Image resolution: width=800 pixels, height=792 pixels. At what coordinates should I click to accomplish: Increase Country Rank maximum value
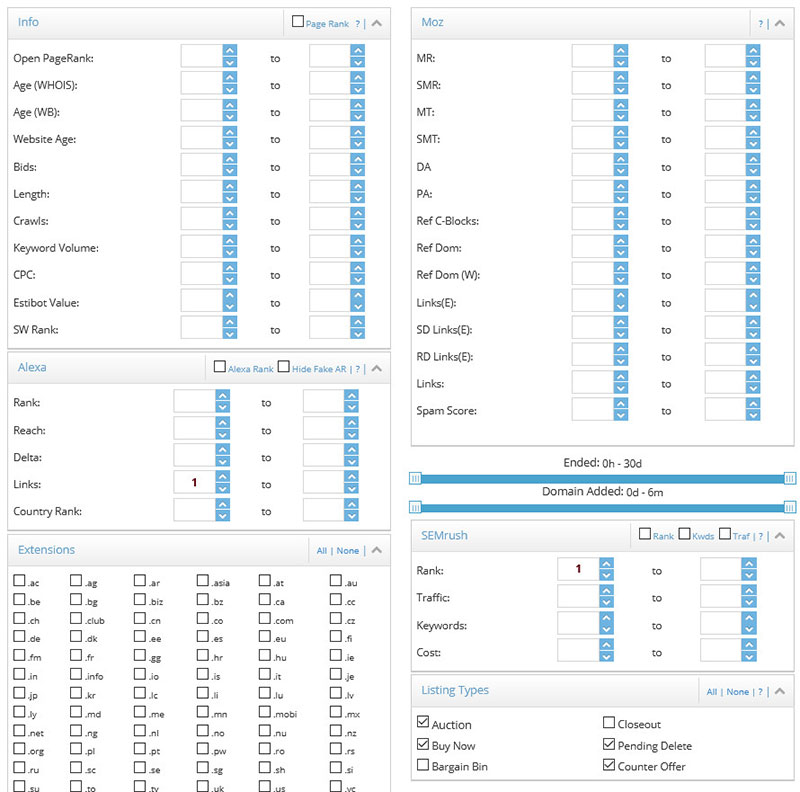click(x=351, y=503)
